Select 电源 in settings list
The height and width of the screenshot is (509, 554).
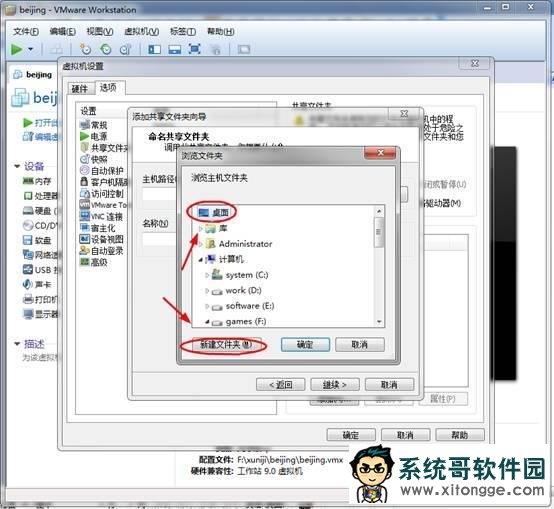pos(94,136)
